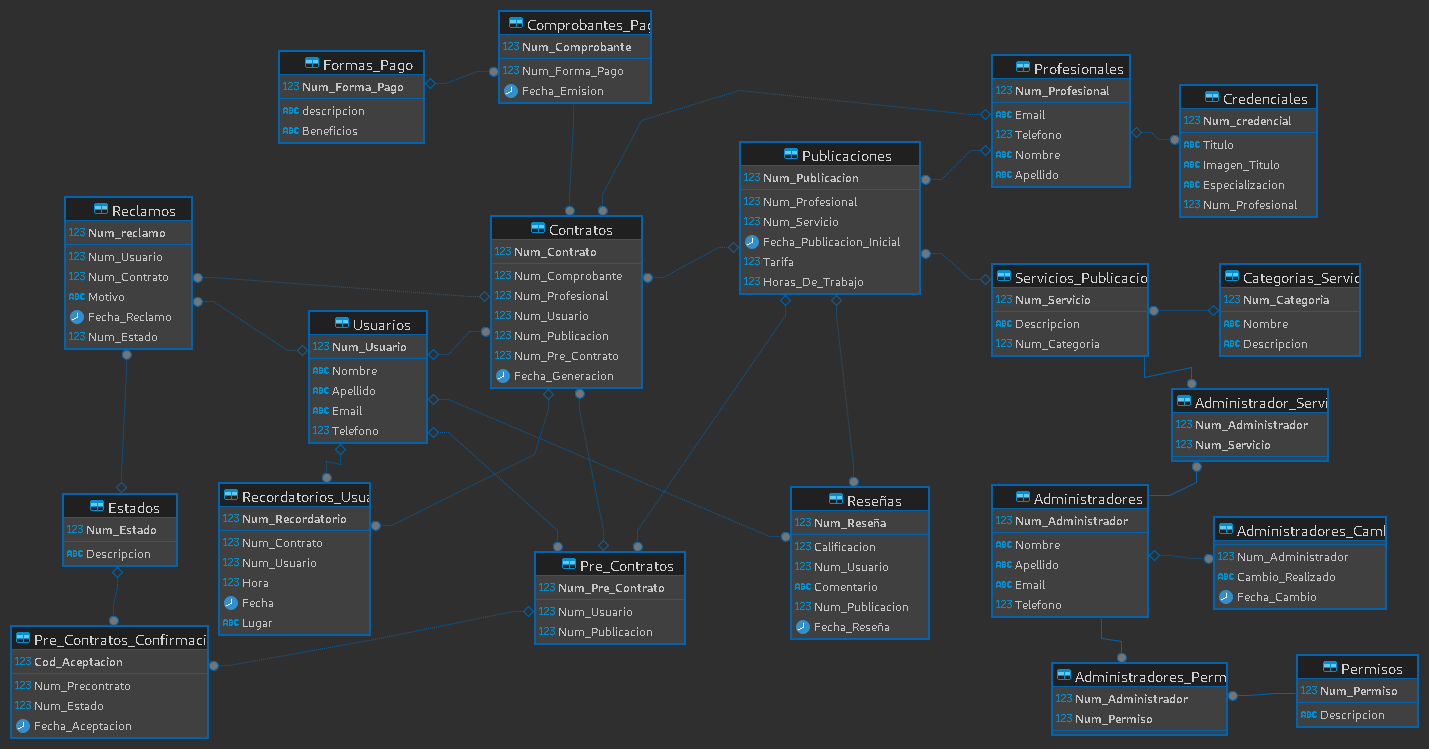Click the datetime icon next to Fecha_Reclamo
The width and height of the screenshot is (1429, 749).
point(76,317)
